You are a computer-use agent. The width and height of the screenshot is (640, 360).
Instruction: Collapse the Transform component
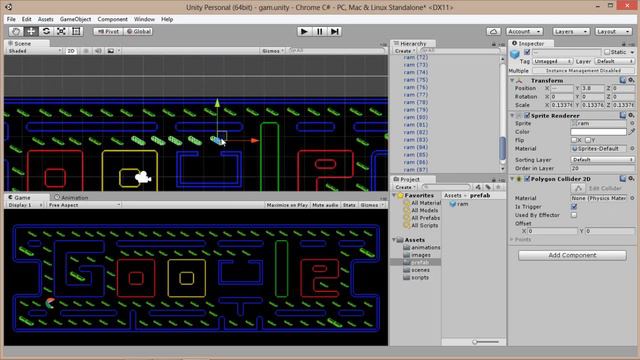(512, 80)
